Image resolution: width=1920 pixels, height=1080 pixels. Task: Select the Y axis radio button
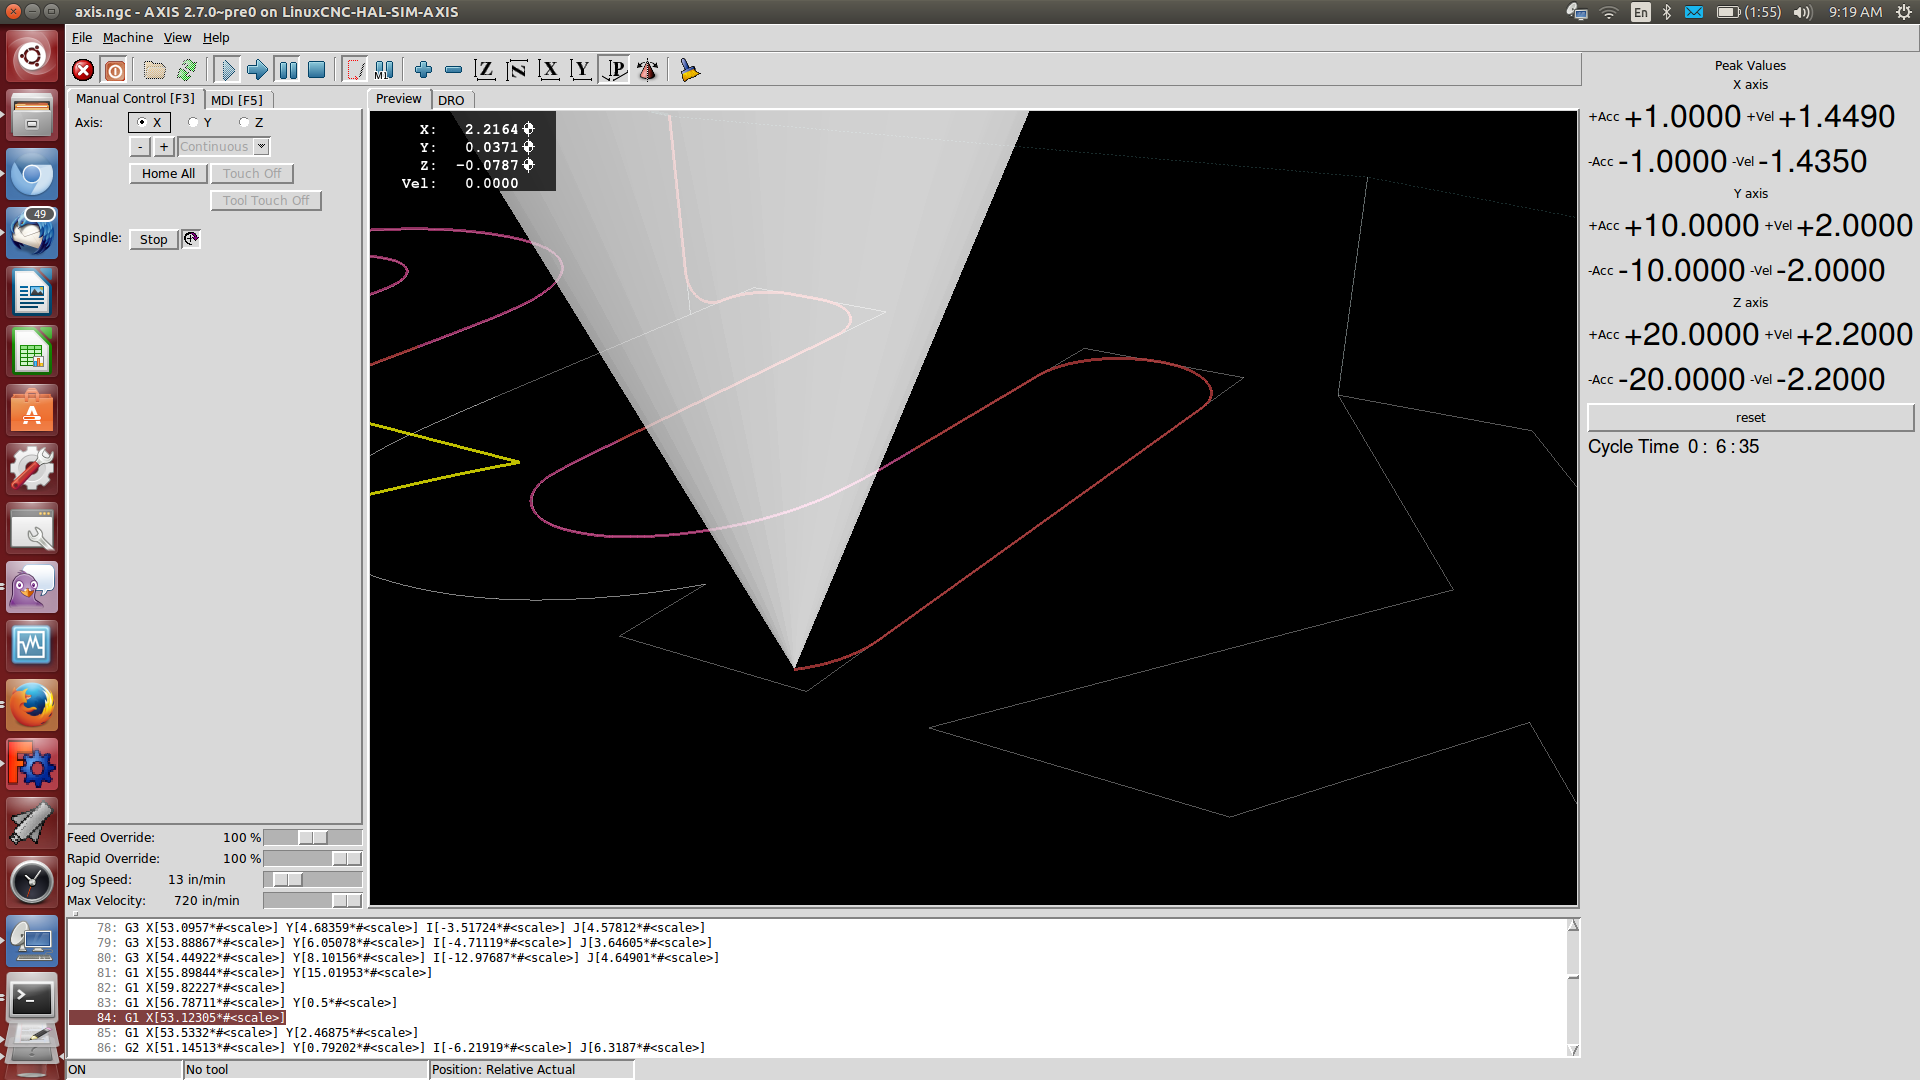coord(199,122)
